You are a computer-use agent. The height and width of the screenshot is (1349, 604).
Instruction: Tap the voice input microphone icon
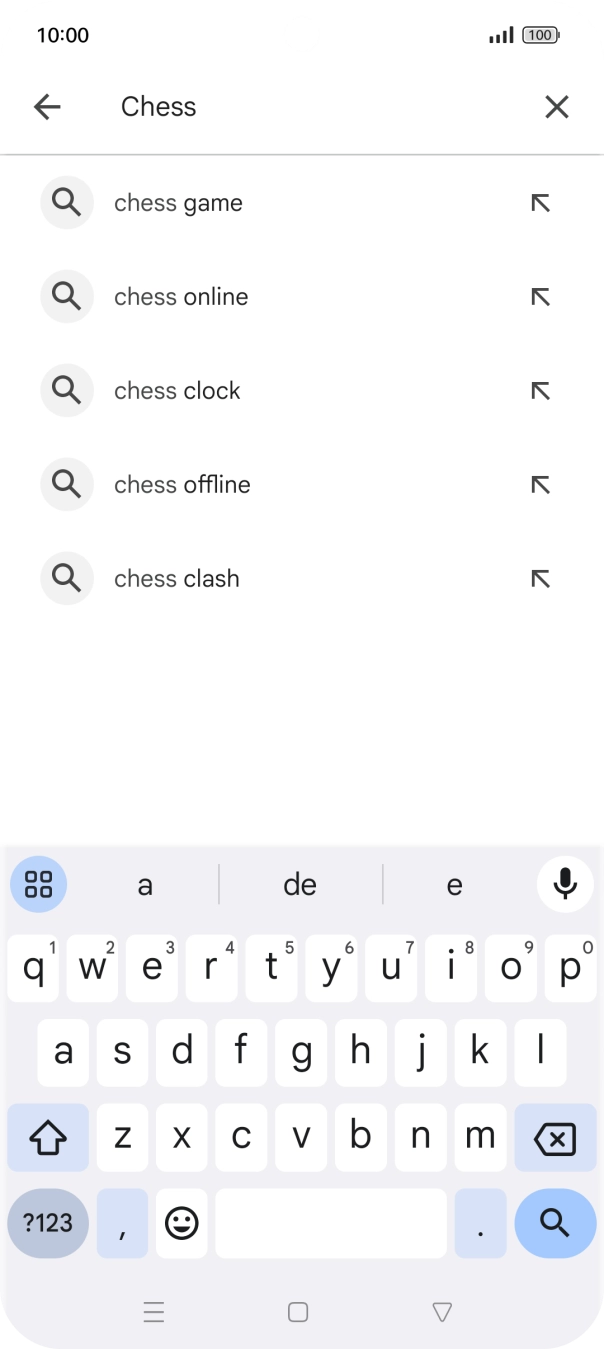click(x=566, y=884)
